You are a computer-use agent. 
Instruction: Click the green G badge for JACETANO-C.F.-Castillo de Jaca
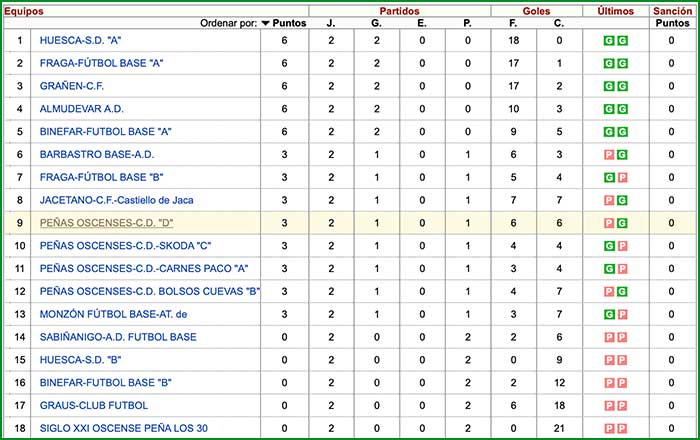coord(622,200)
